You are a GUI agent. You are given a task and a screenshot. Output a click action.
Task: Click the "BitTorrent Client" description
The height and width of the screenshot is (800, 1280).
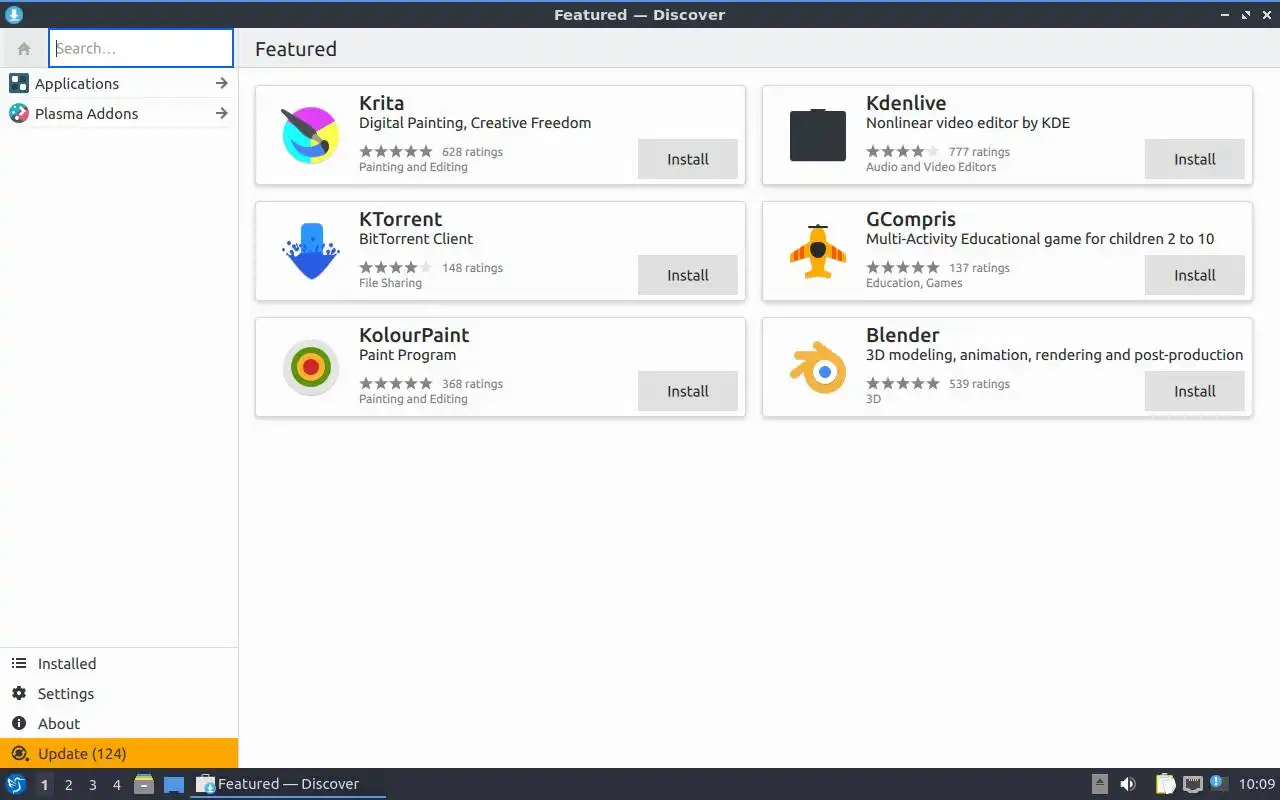416,239
